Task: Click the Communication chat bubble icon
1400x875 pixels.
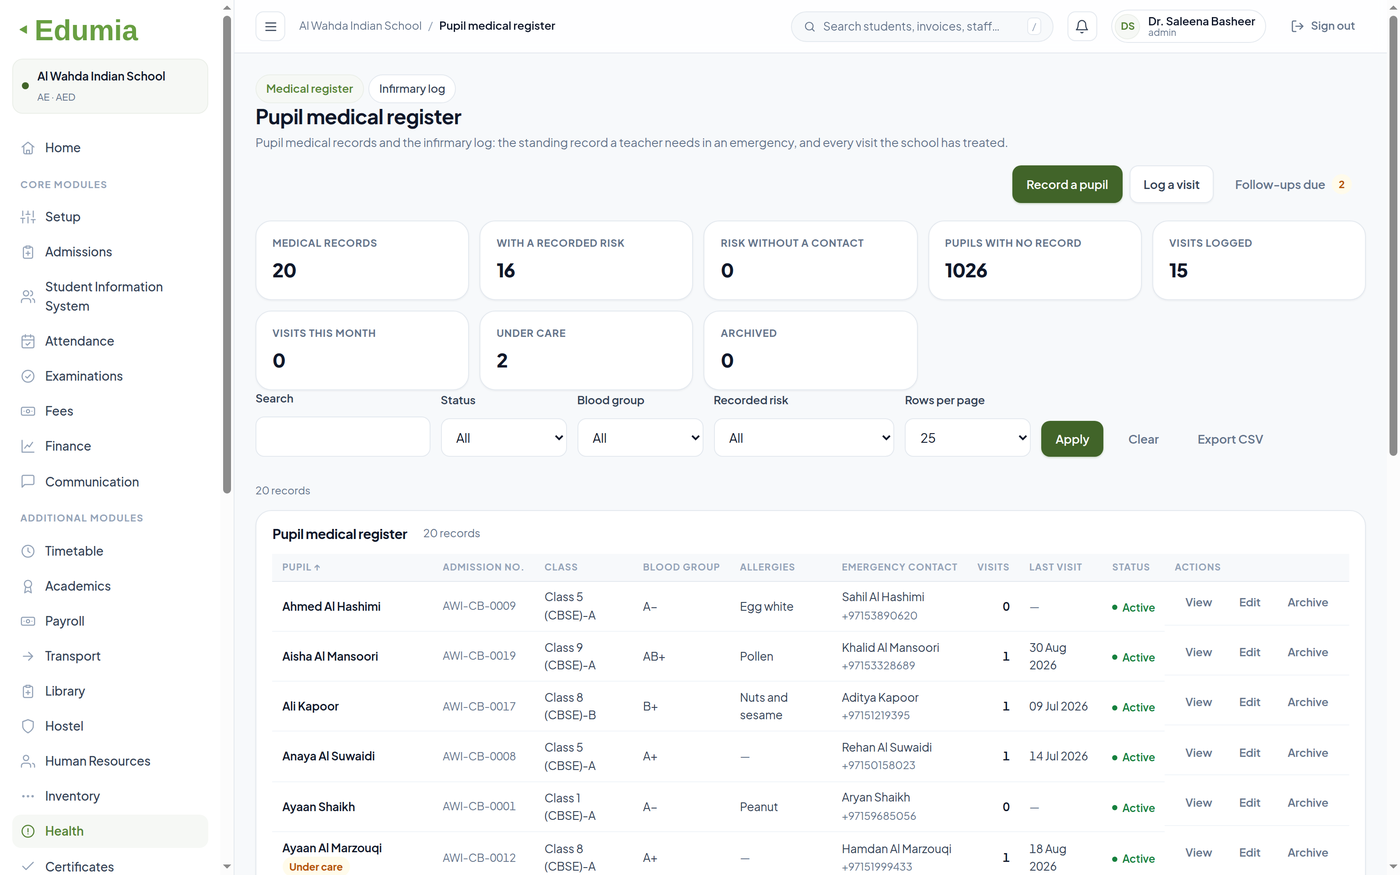Action: pyautogui.click(x=28, y=481)
